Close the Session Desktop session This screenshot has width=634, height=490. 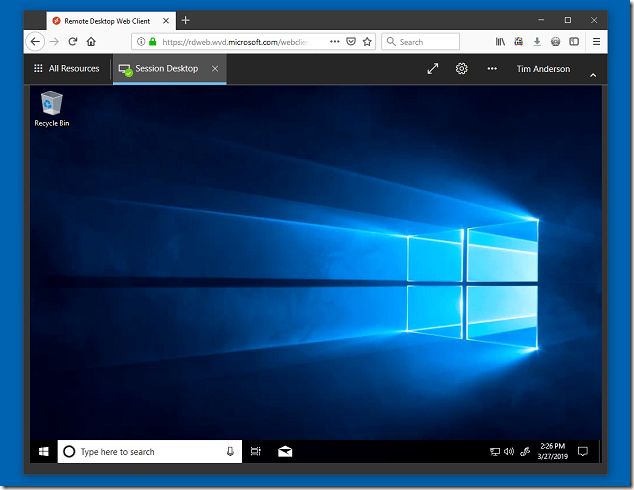[x=215, y=69]
